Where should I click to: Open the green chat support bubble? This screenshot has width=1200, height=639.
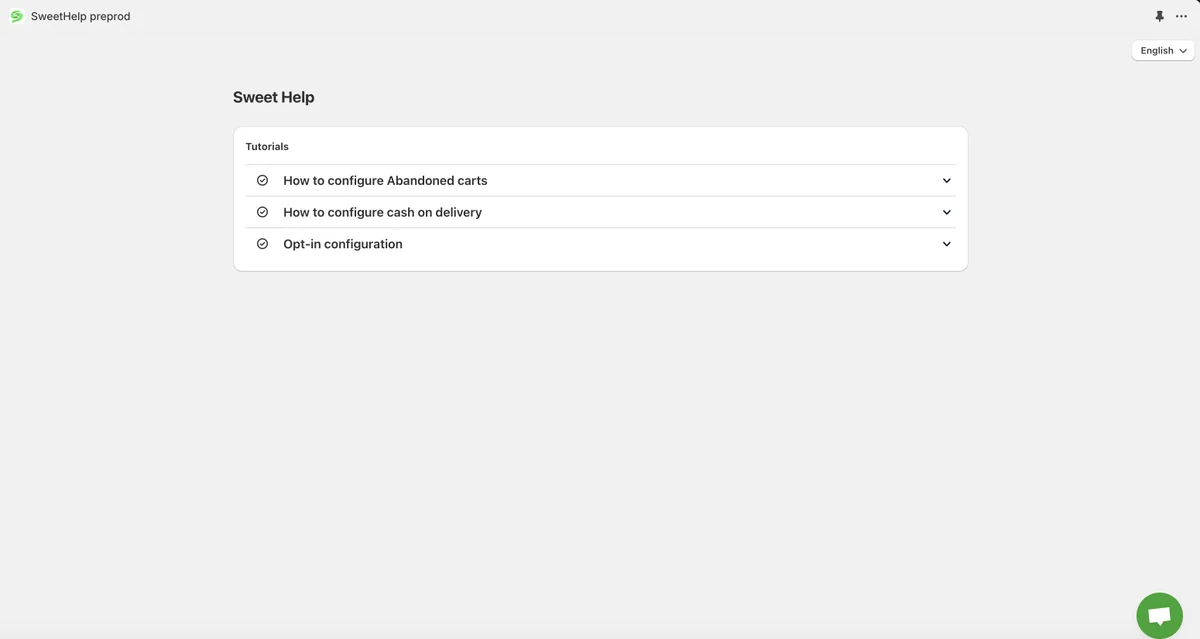click(x=1159, y=615)
